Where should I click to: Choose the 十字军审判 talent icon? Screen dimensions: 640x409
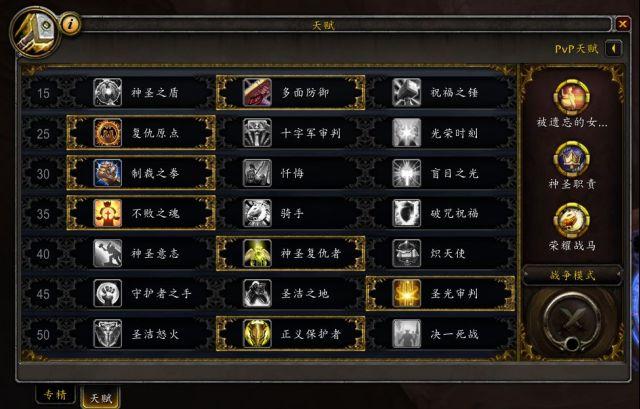tap(257, 133)
